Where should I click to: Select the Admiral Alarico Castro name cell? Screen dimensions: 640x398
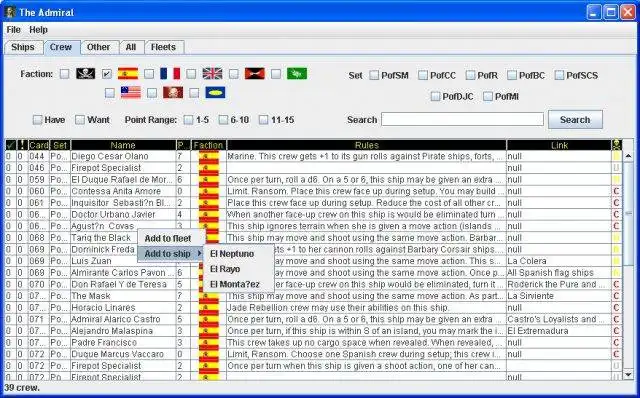coord(123,319)
